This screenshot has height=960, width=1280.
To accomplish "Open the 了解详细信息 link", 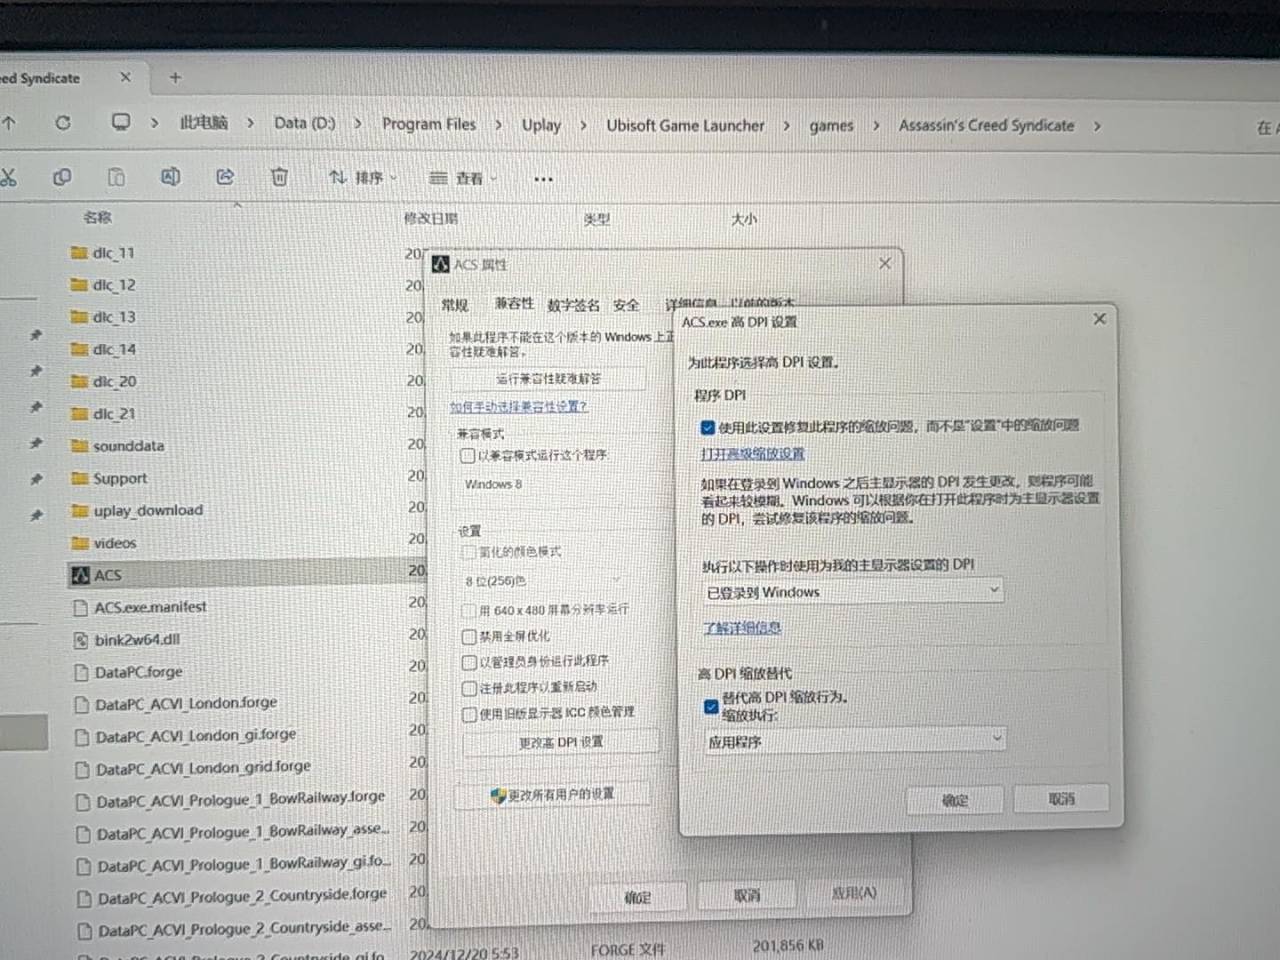I will 742,628.
